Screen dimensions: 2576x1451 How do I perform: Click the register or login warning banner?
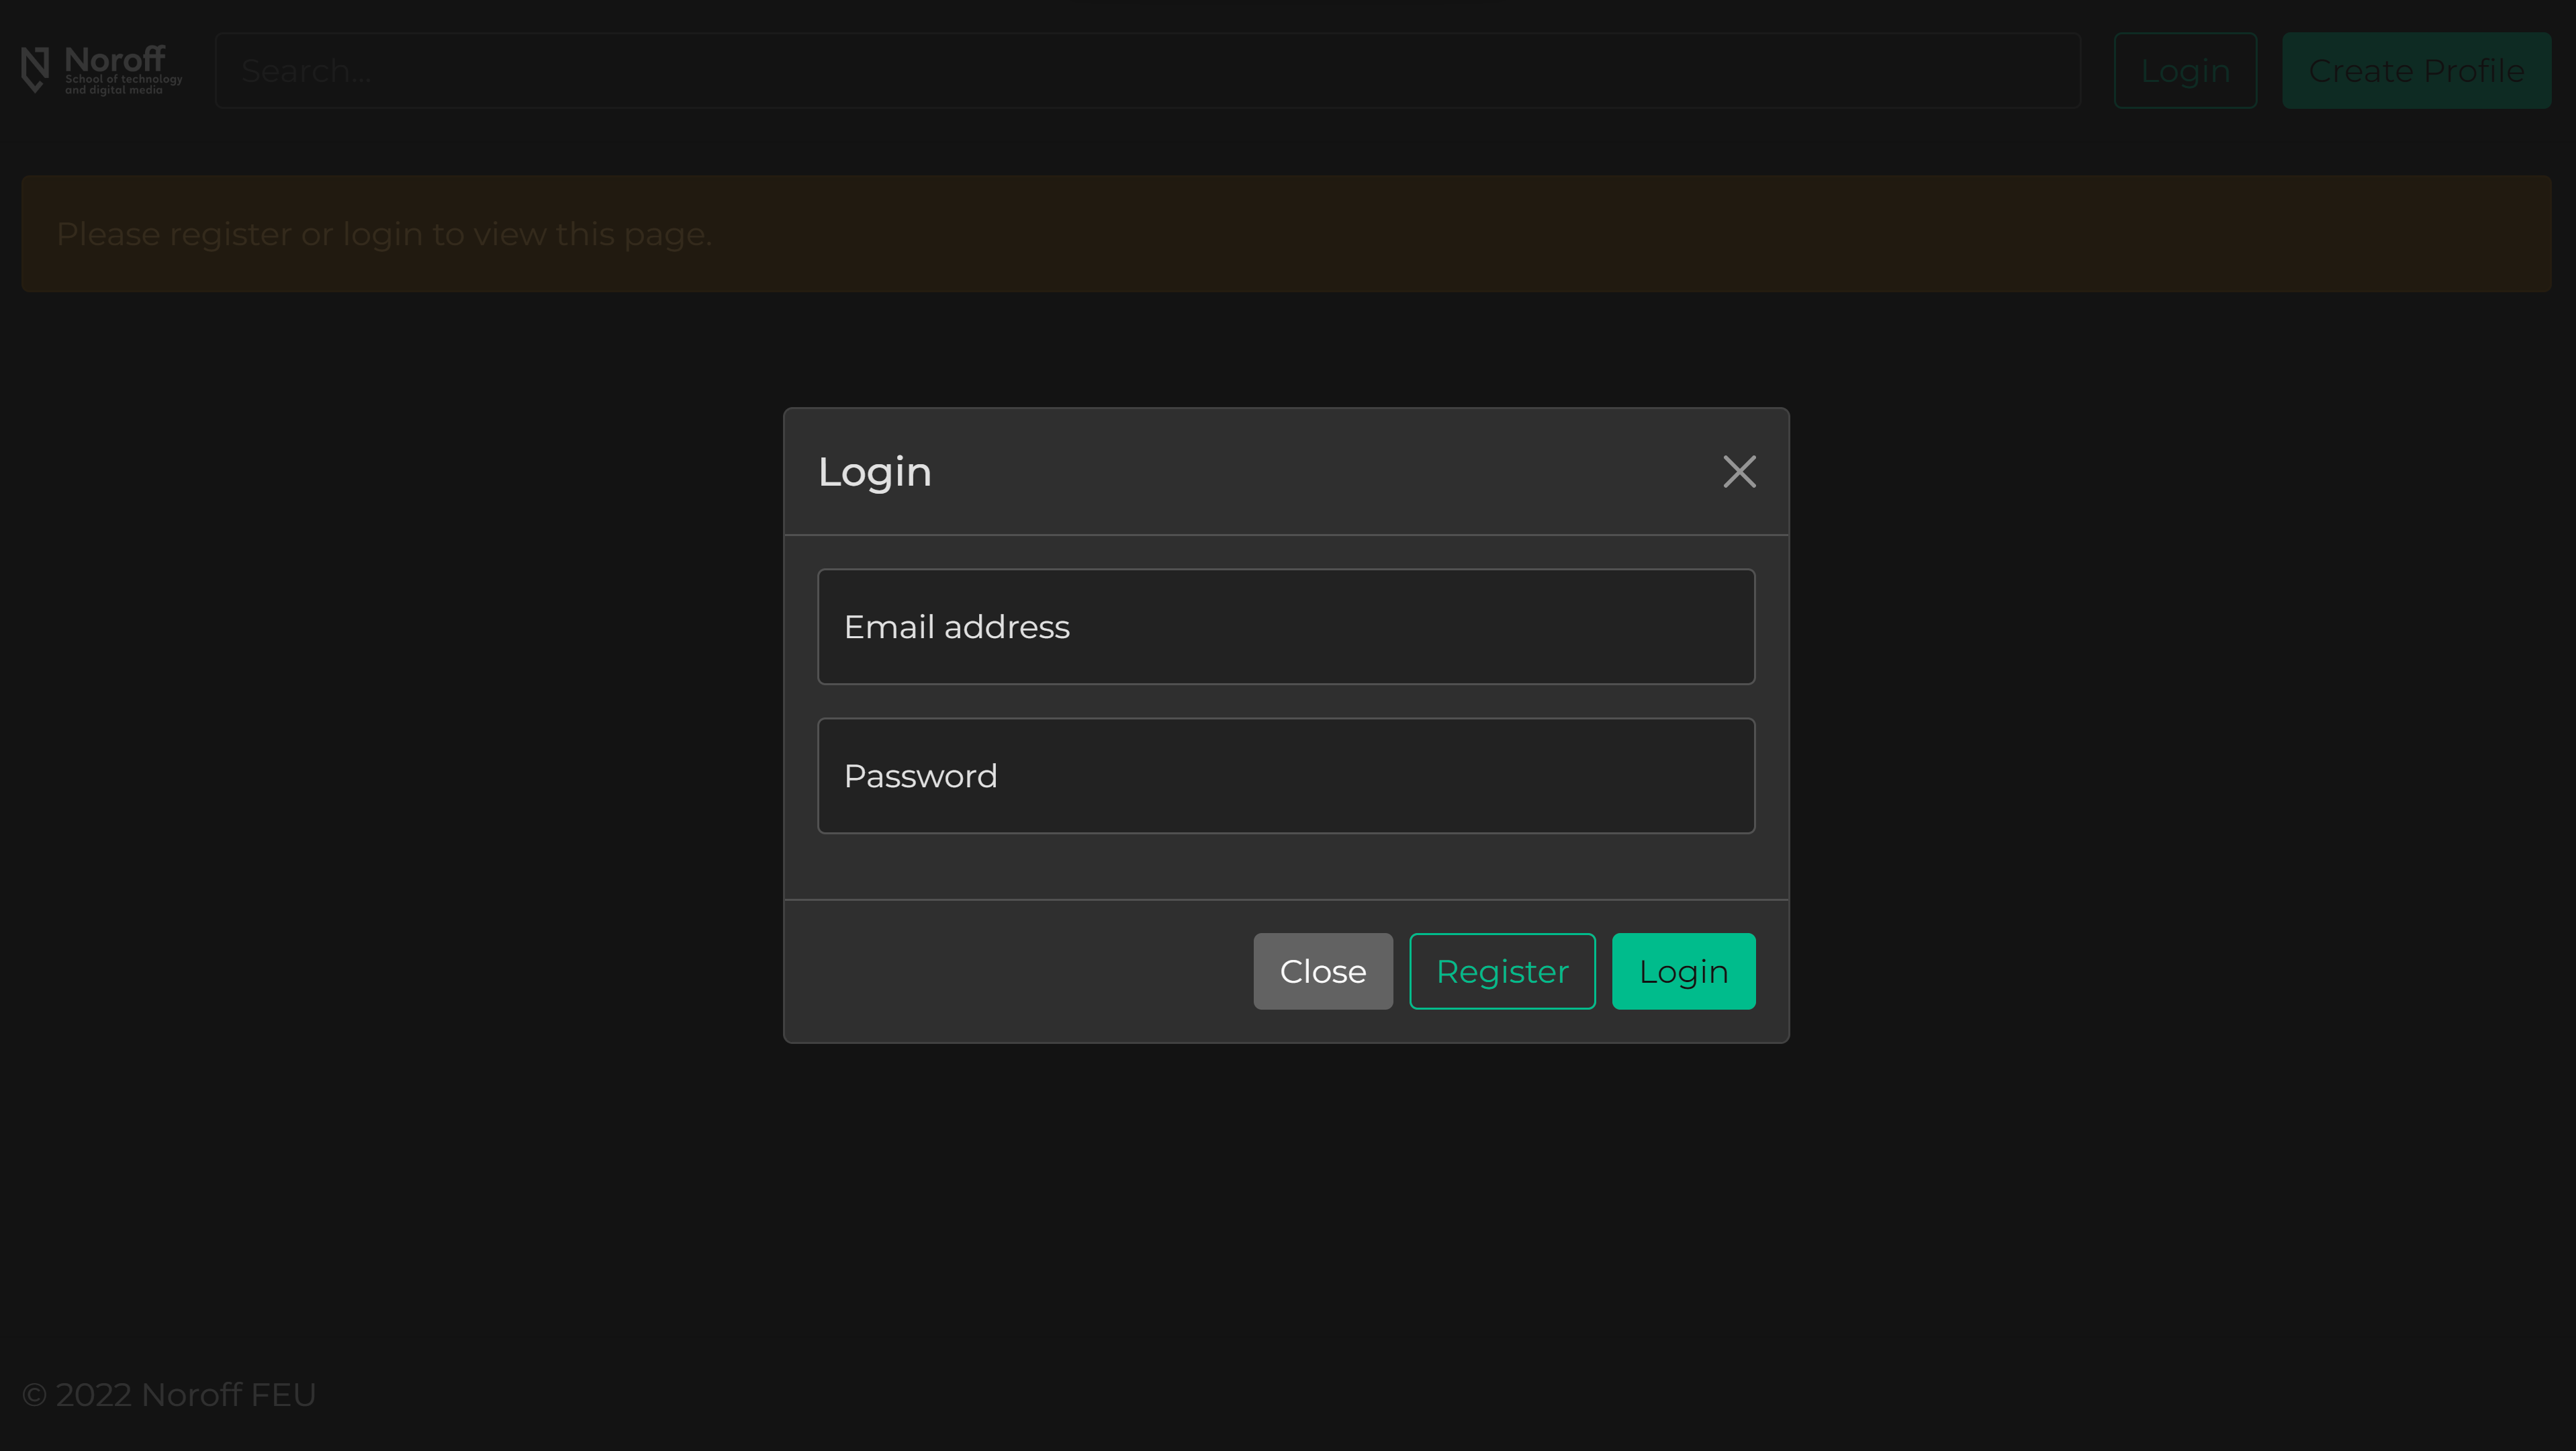point(1288,233)
